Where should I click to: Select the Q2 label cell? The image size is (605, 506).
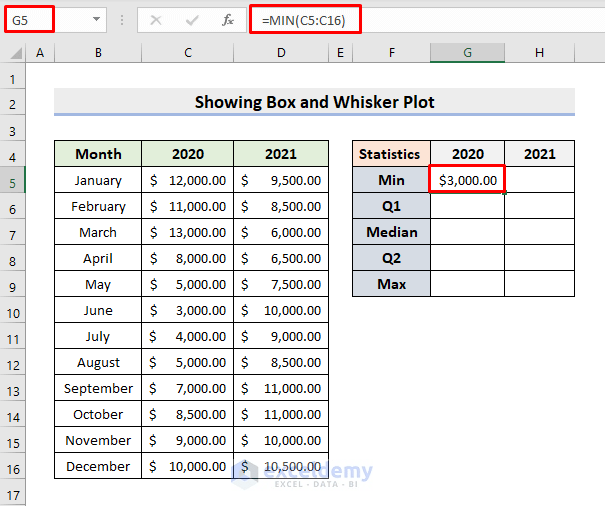pyautogui.click(x=391, y=258)
